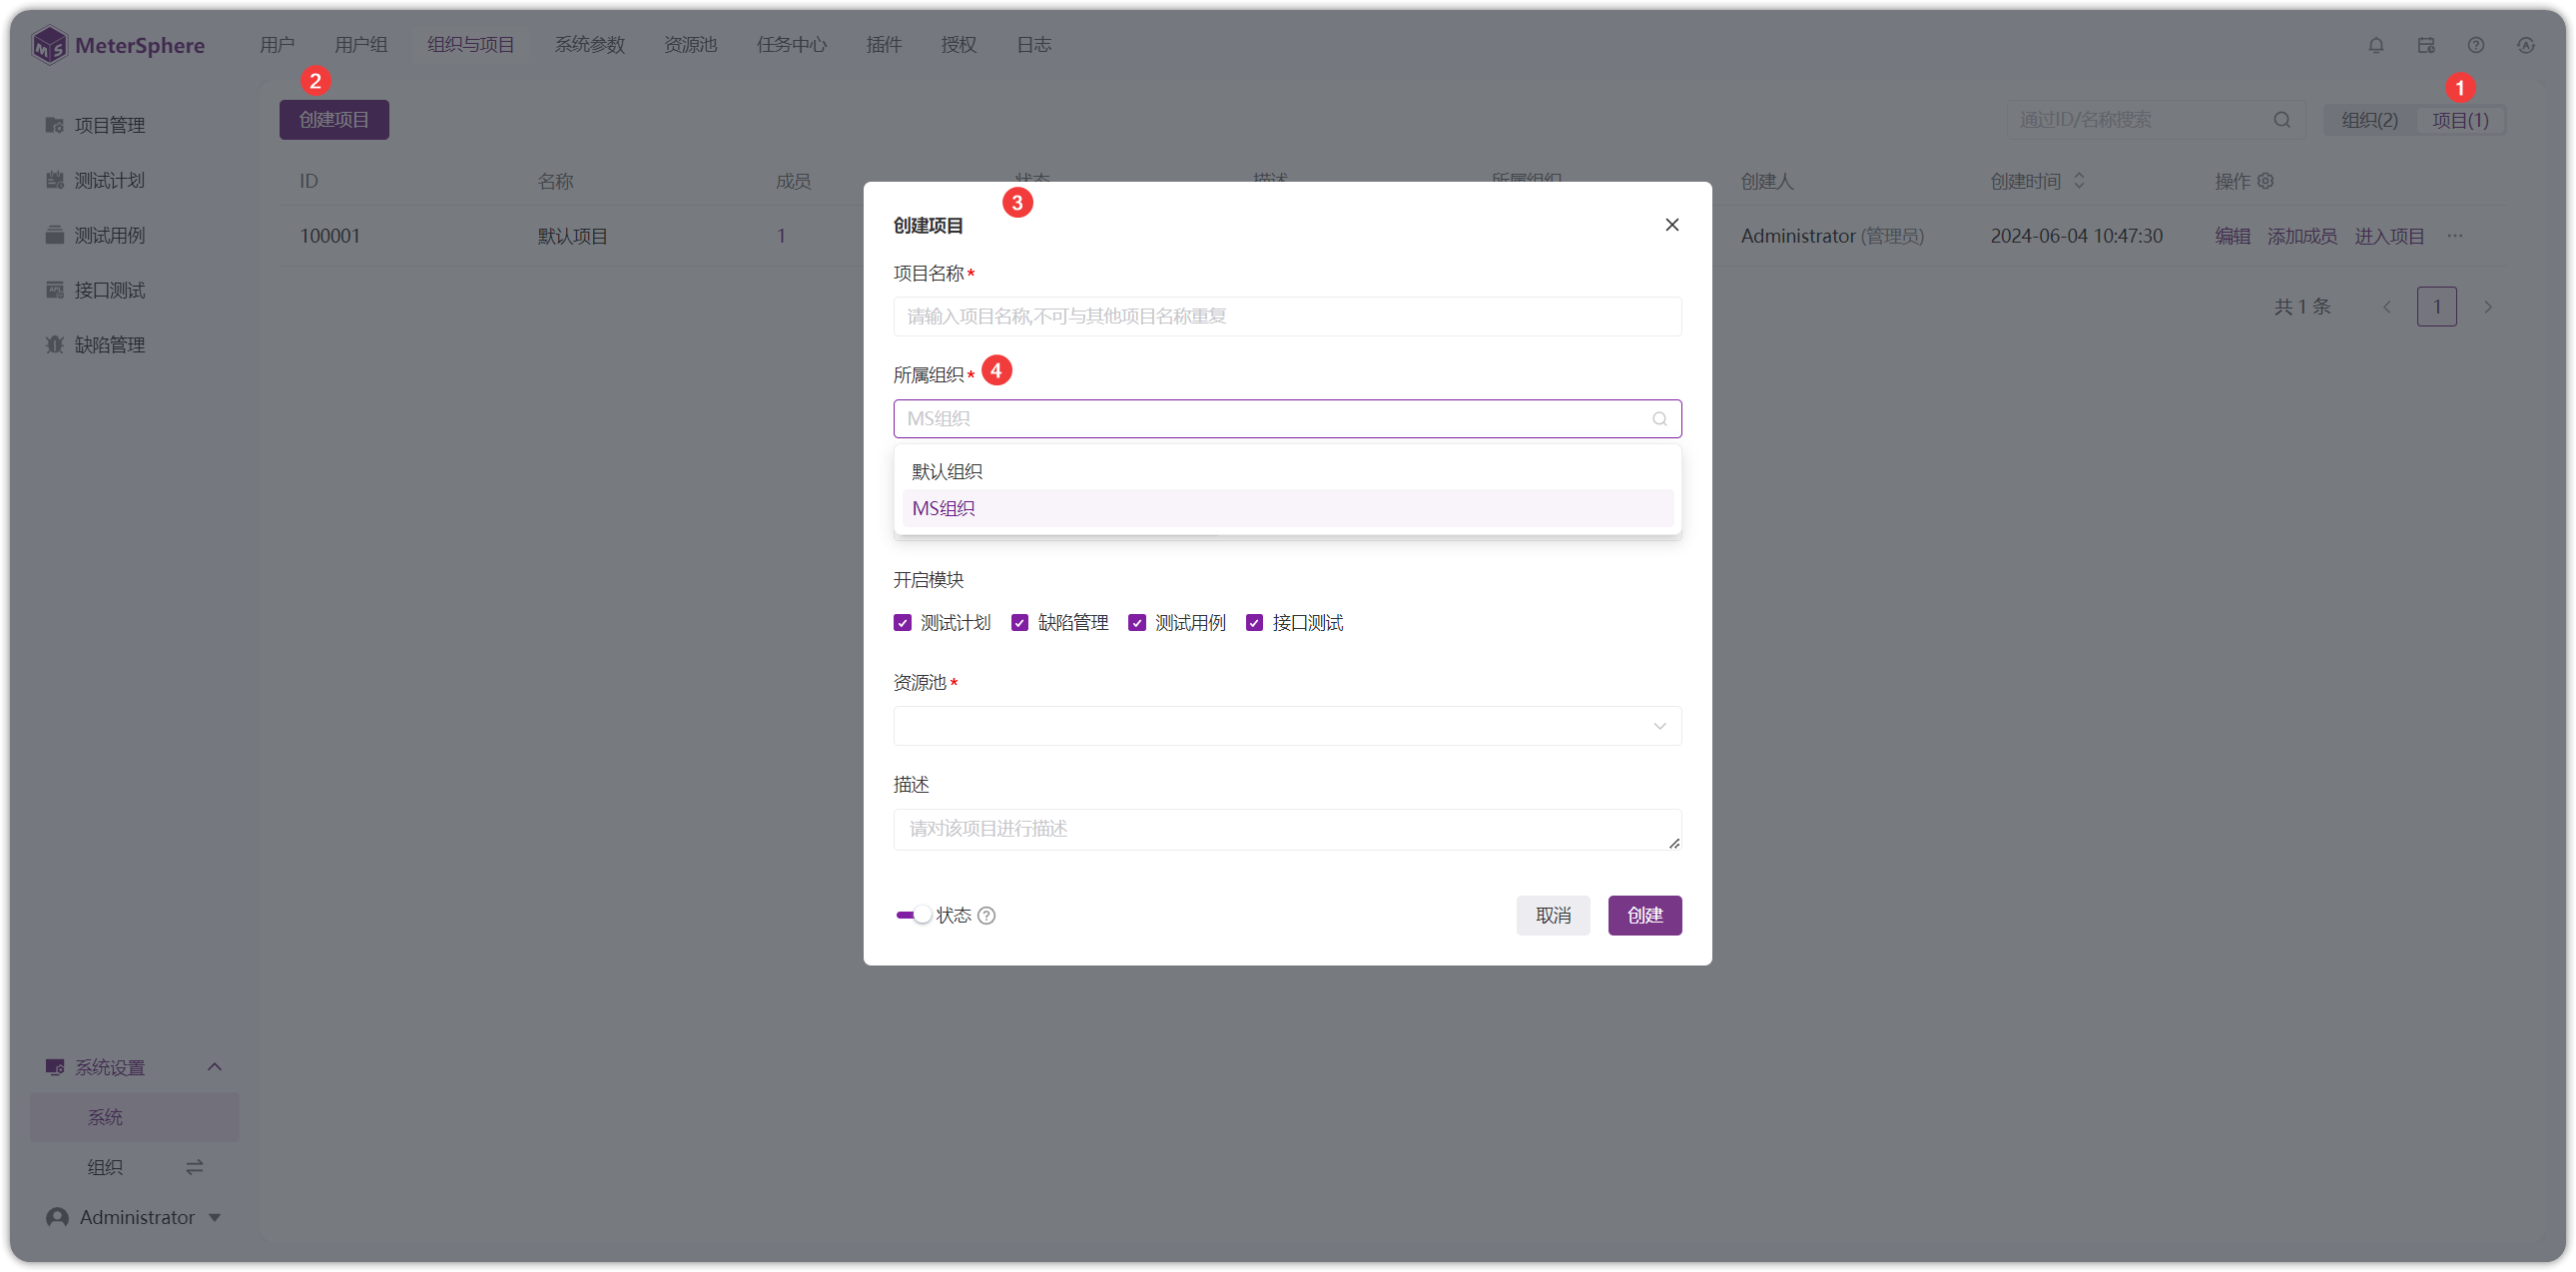Uncheck the 接口测试 module checkbox
Image resolution: width=2576 pixels, height=1272 pixels.
[x=1254, y=623]
